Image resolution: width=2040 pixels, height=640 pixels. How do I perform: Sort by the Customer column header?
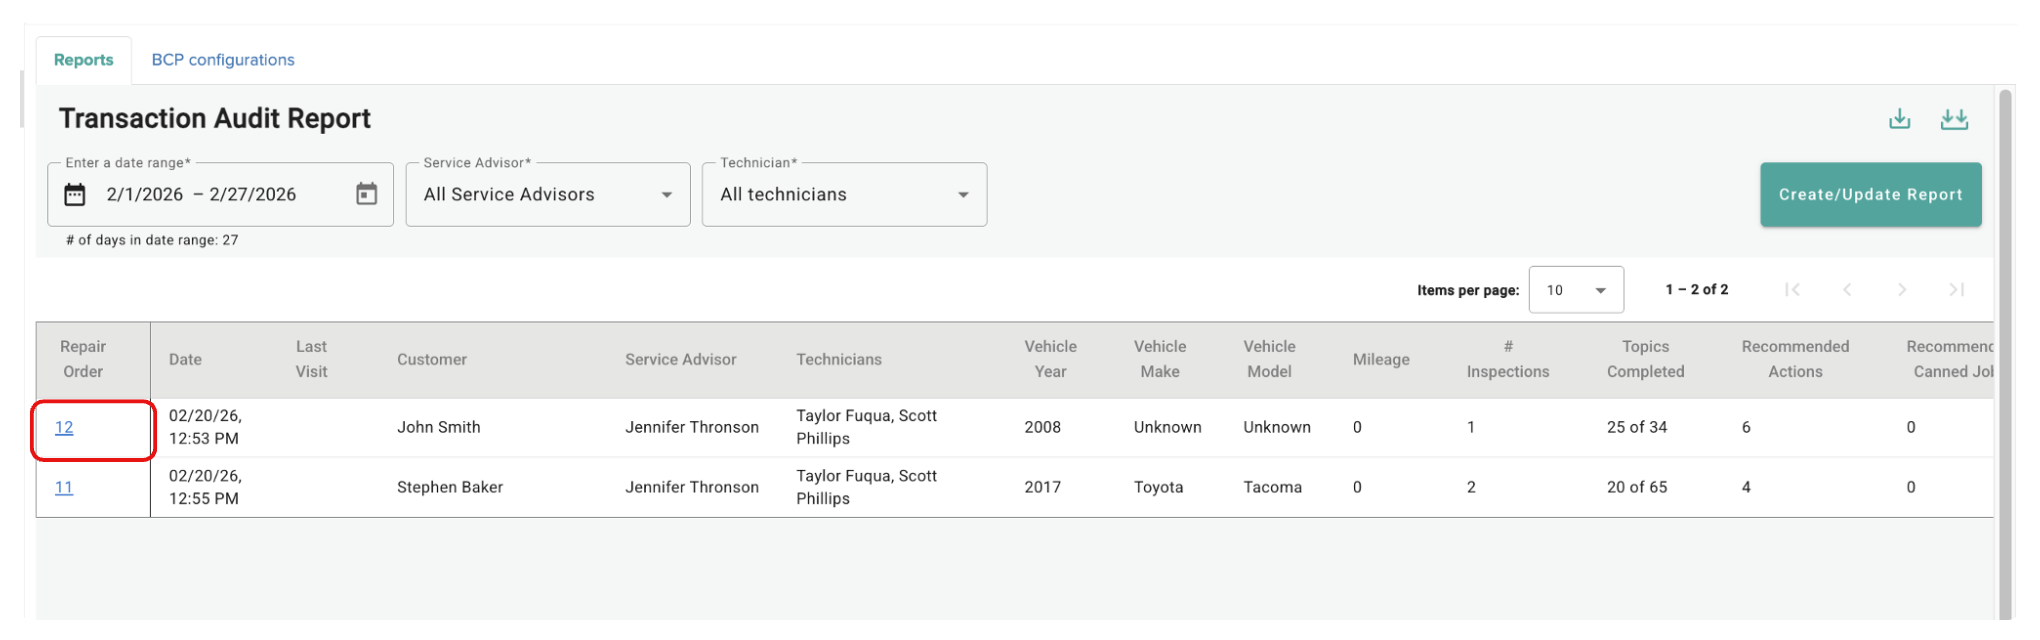coord(432,359)
